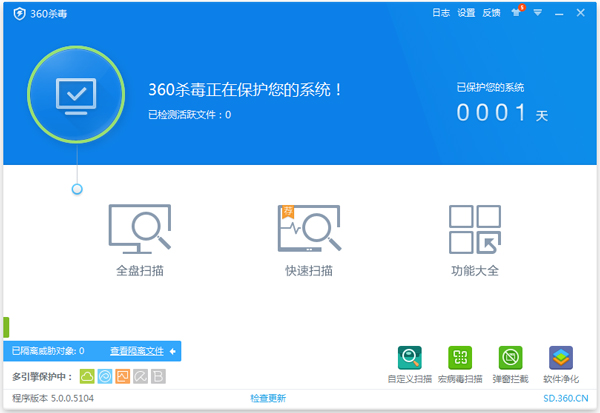Toggle the orange system repair engine icon
This screenshot has height=413, width=600.
(123, 377)
